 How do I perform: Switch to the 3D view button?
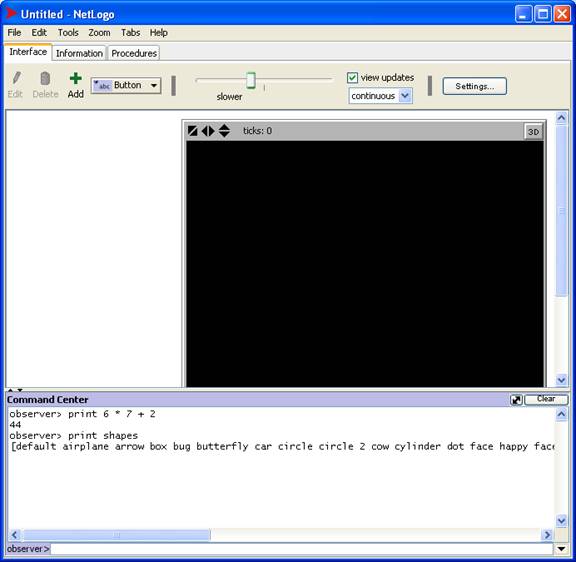point(533,132)
